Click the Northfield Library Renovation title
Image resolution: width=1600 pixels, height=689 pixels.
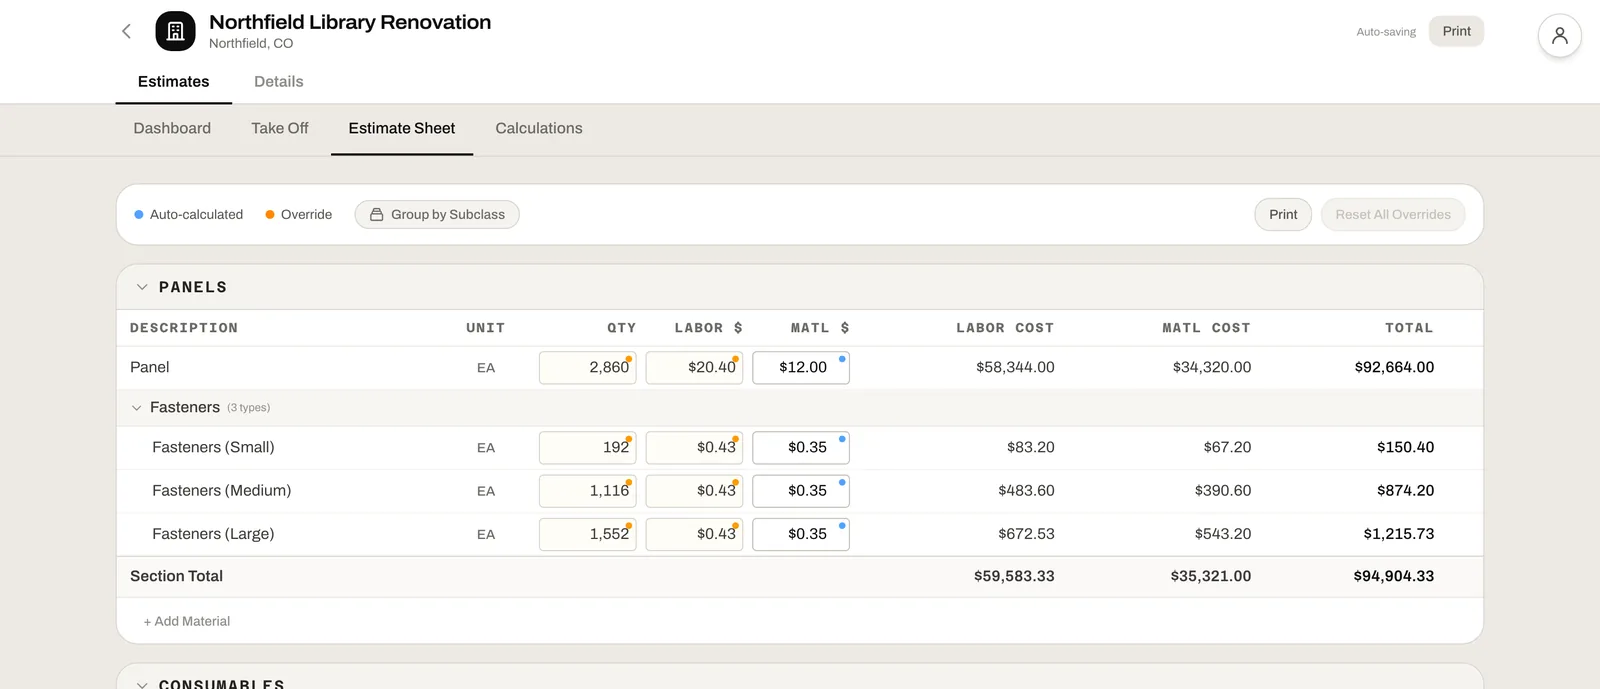click(350, 22)
